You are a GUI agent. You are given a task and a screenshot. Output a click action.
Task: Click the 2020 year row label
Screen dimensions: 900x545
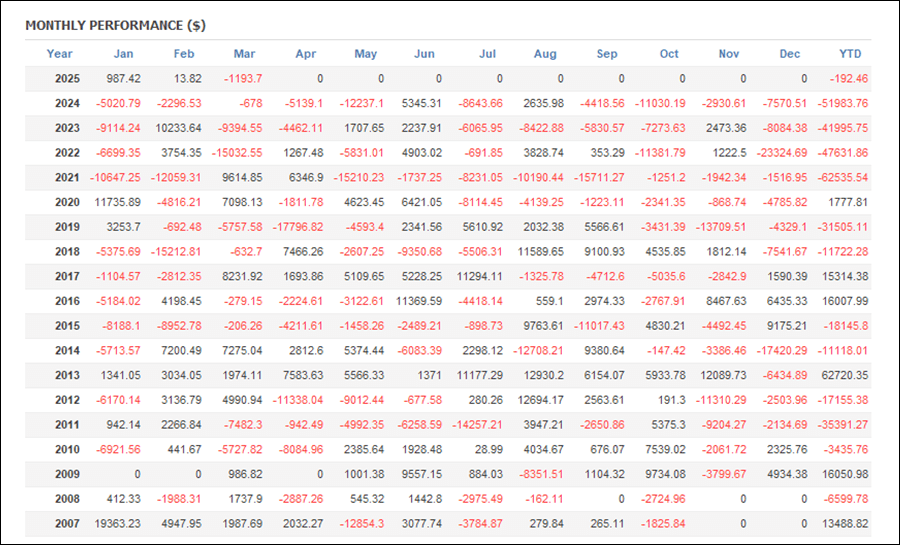(67, 202)
